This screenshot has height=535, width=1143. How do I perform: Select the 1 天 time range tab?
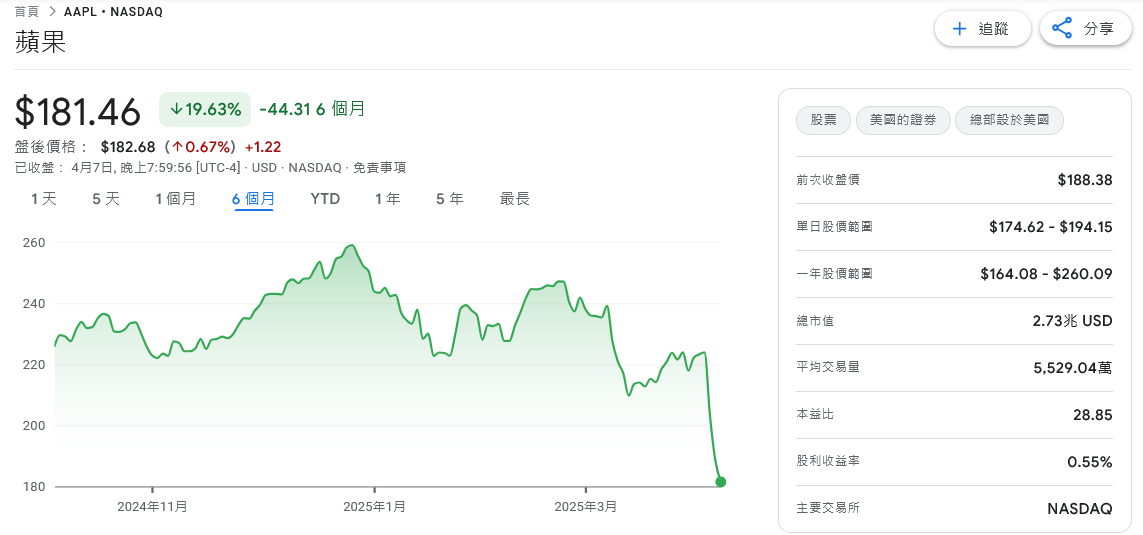44,198
